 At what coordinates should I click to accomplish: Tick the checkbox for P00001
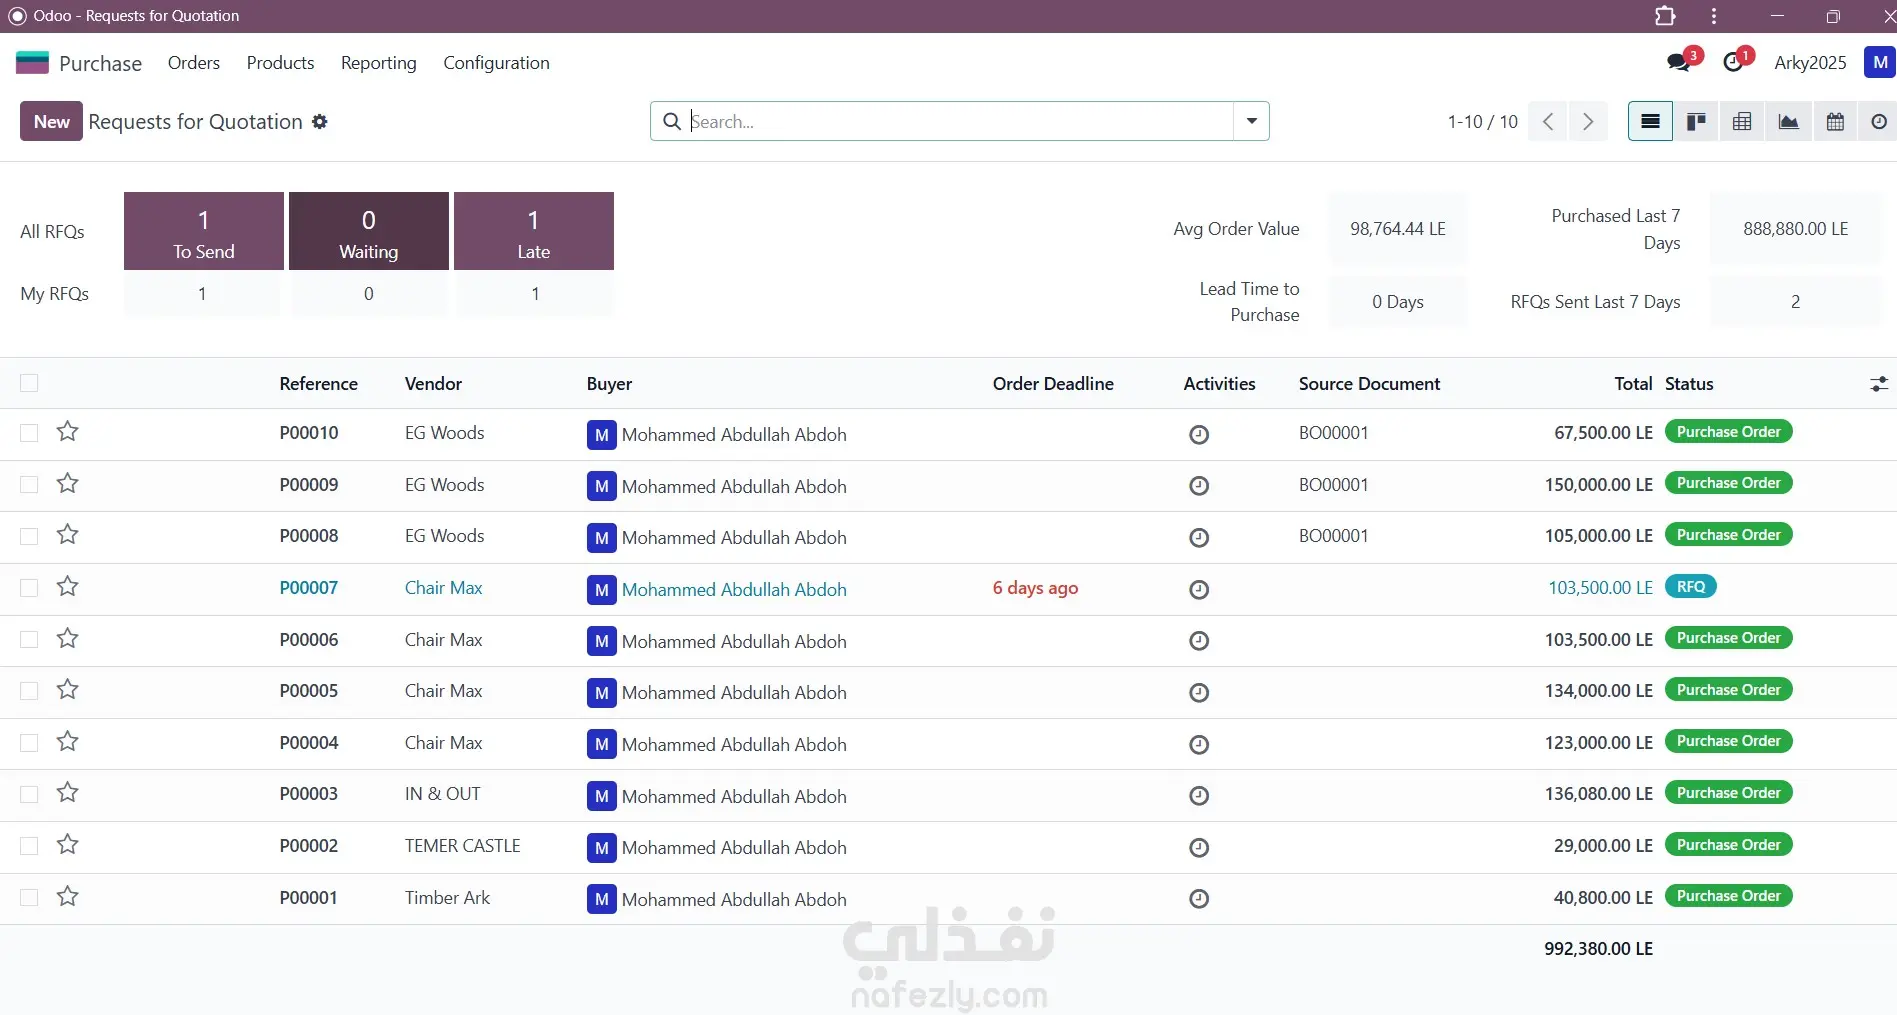(29, 898)
